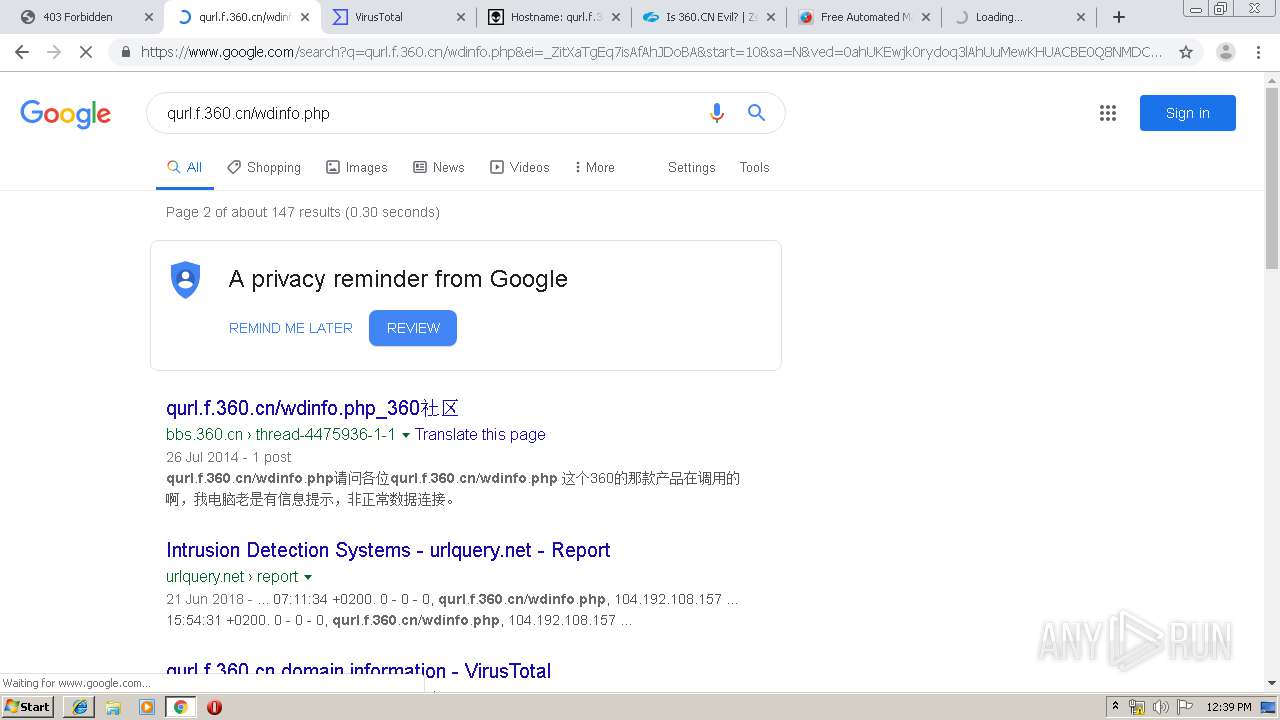Bookmark this page with star icon
Screen dimensions: 1280x720
[x=1186, y=52]
